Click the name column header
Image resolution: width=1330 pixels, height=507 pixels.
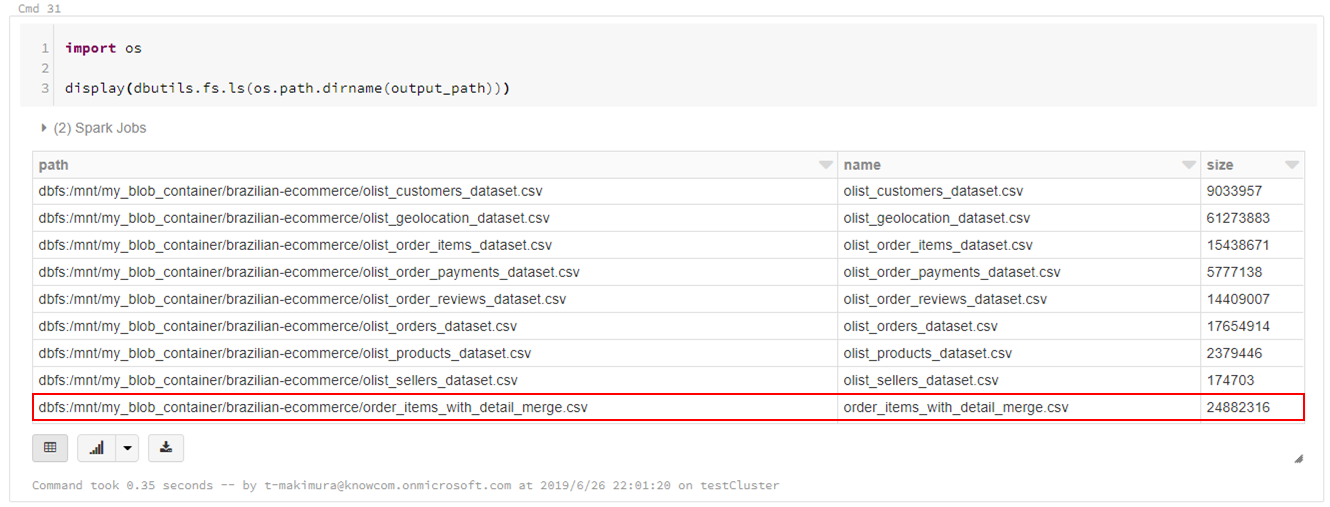pos(862,165)
